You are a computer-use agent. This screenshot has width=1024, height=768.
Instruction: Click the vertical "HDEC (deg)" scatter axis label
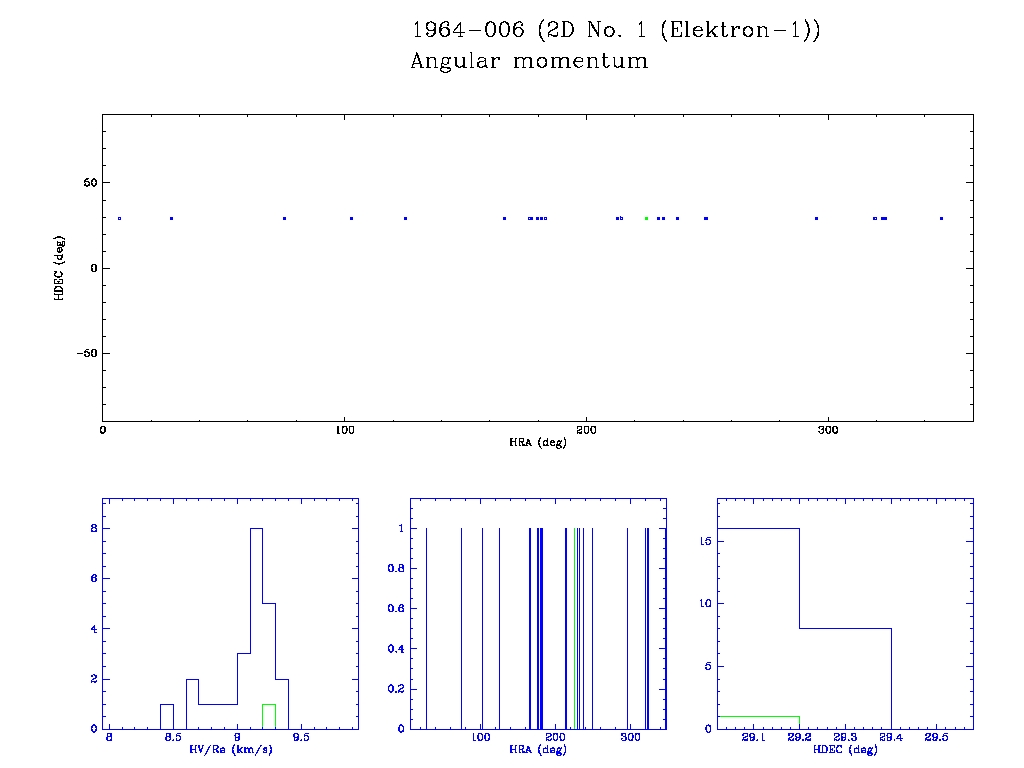tap(60, 267)
